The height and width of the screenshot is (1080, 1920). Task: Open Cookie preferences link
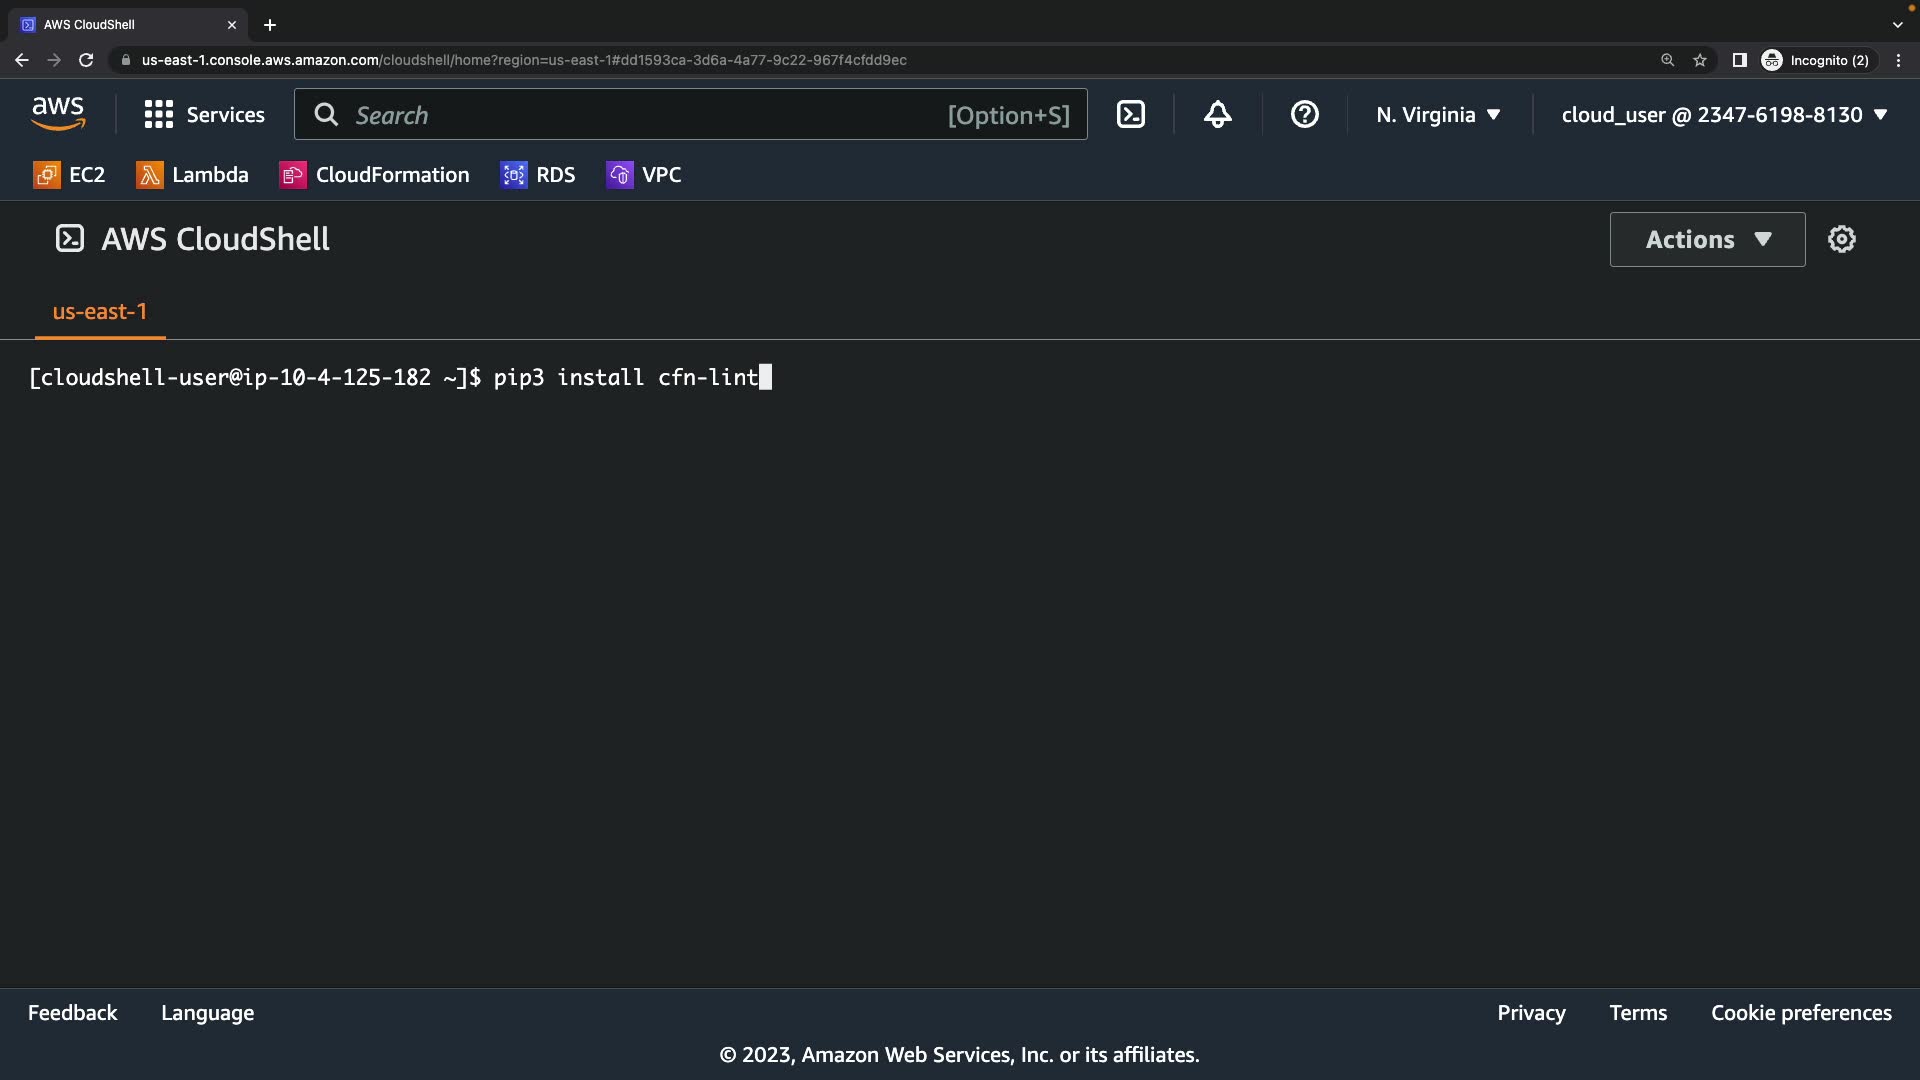point(1801,1013)
